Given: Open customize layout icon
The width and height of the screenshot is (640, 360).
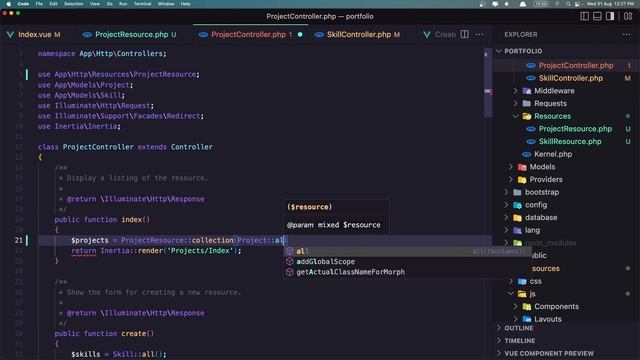Looking at the screenshot, I should coord(628,16).
